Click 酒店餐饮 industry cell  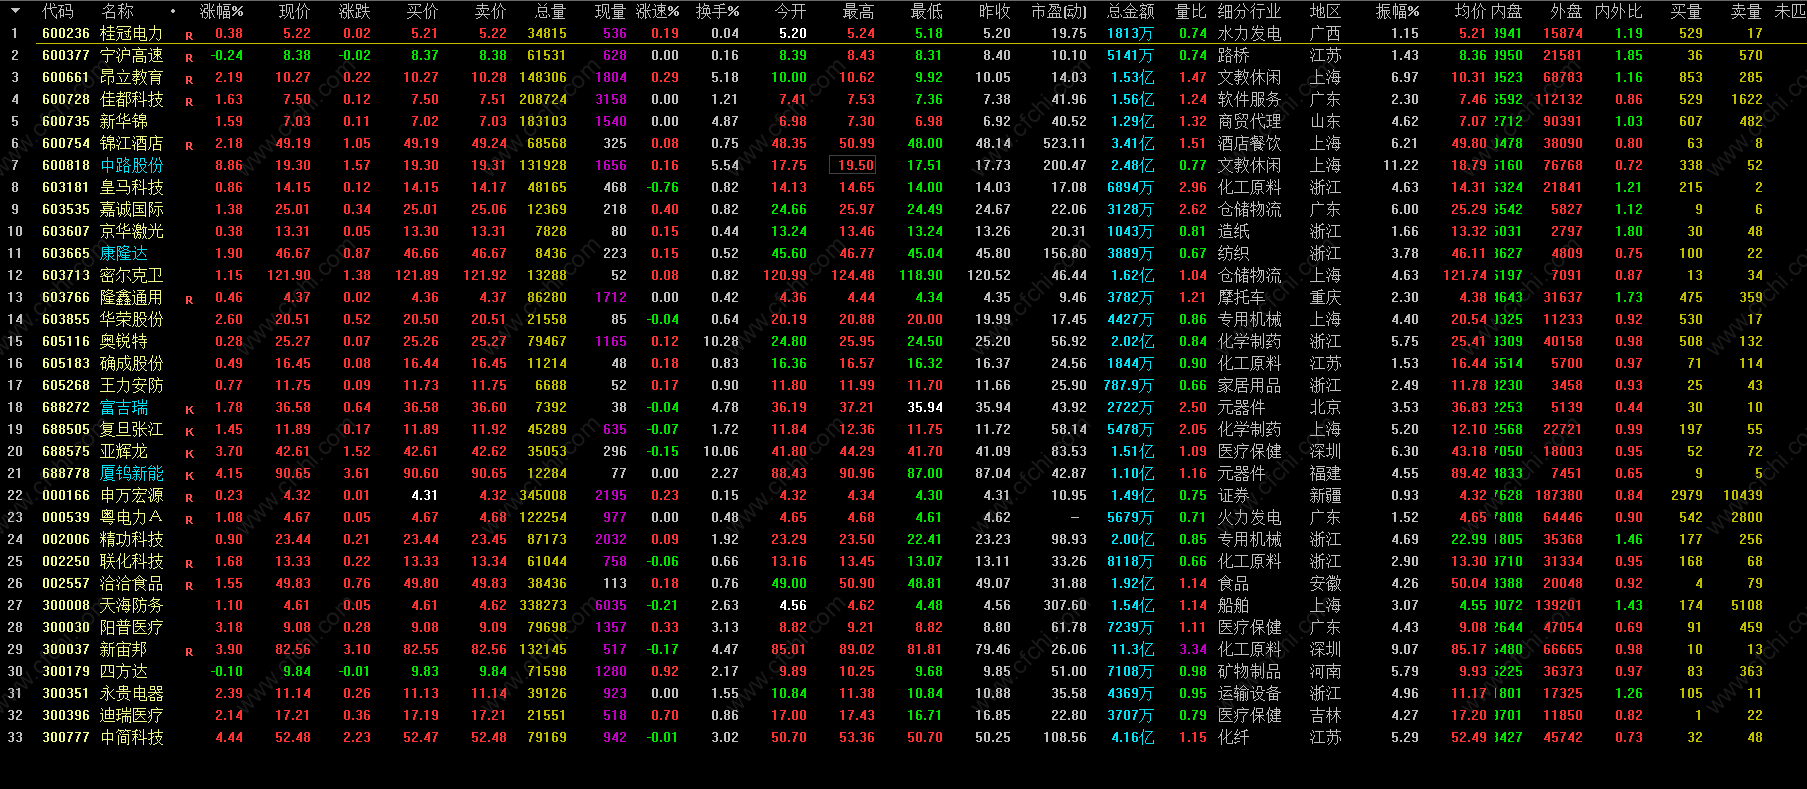(x=1249, y=143)
